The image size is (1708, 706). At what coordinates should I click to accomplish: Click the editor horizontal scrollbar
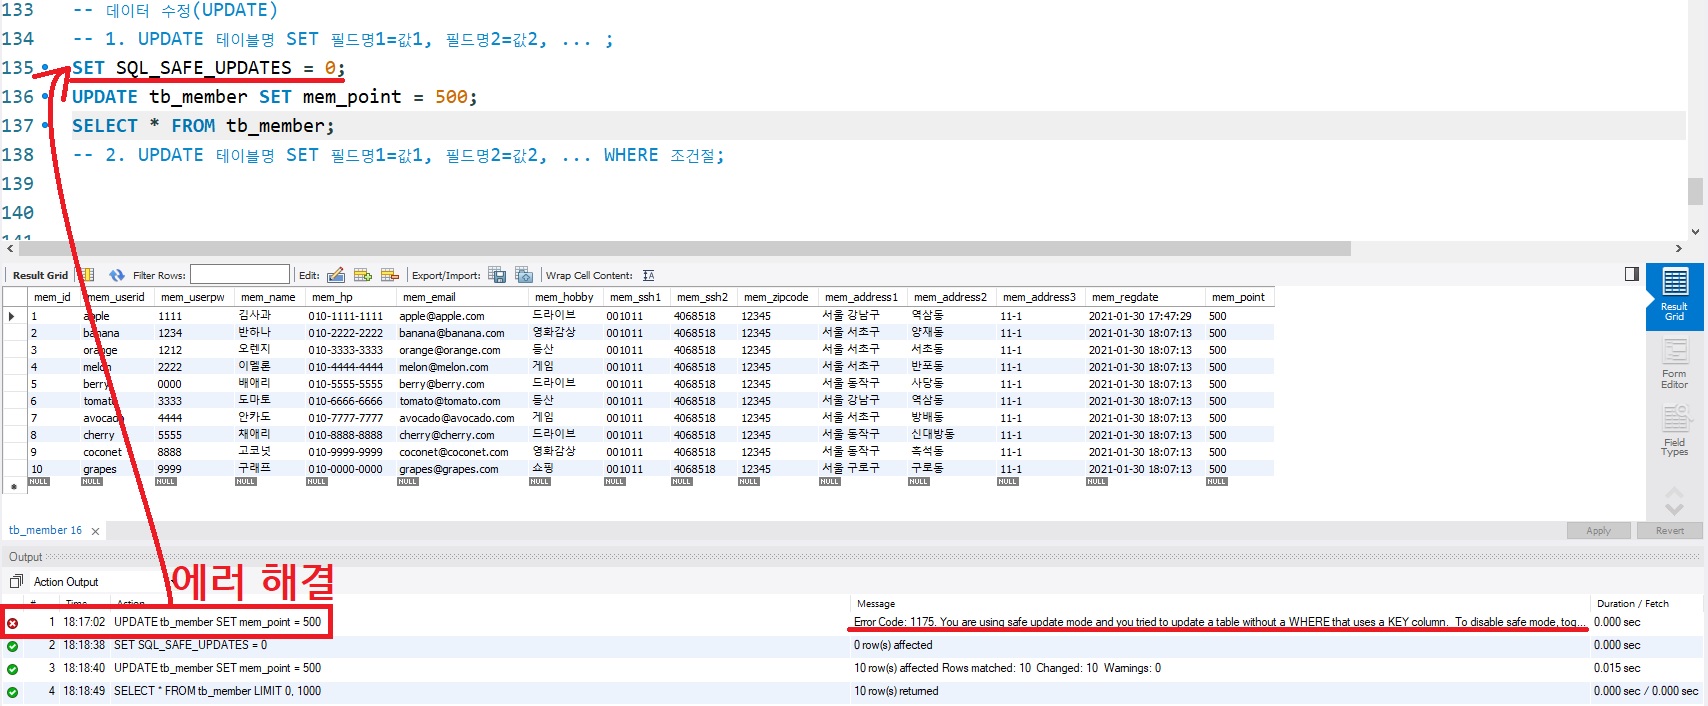tap(684, 248)
